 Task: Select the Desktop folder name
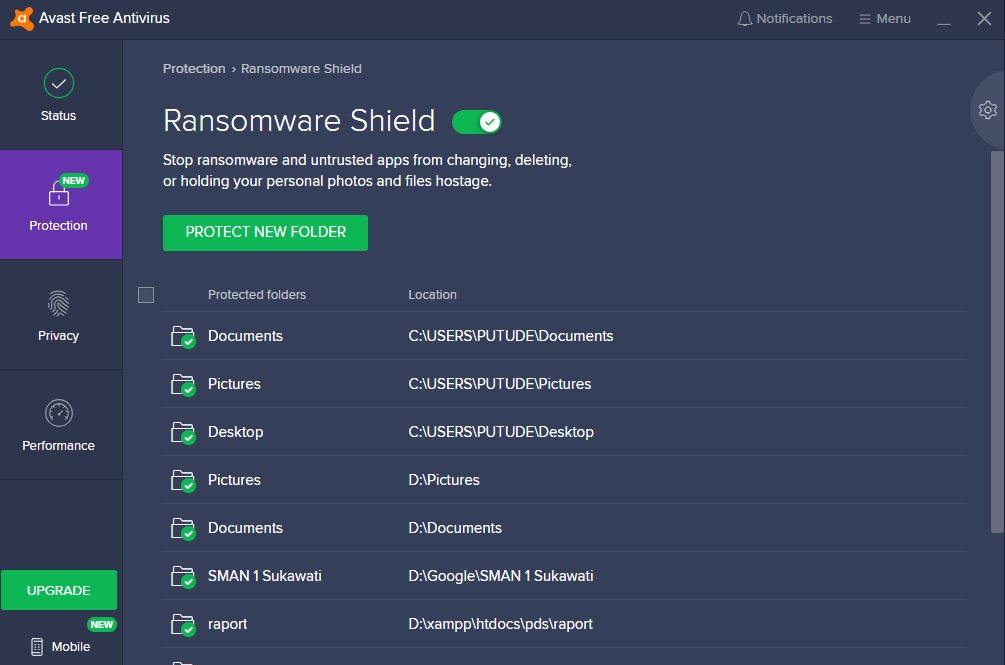tap(235, 432)
